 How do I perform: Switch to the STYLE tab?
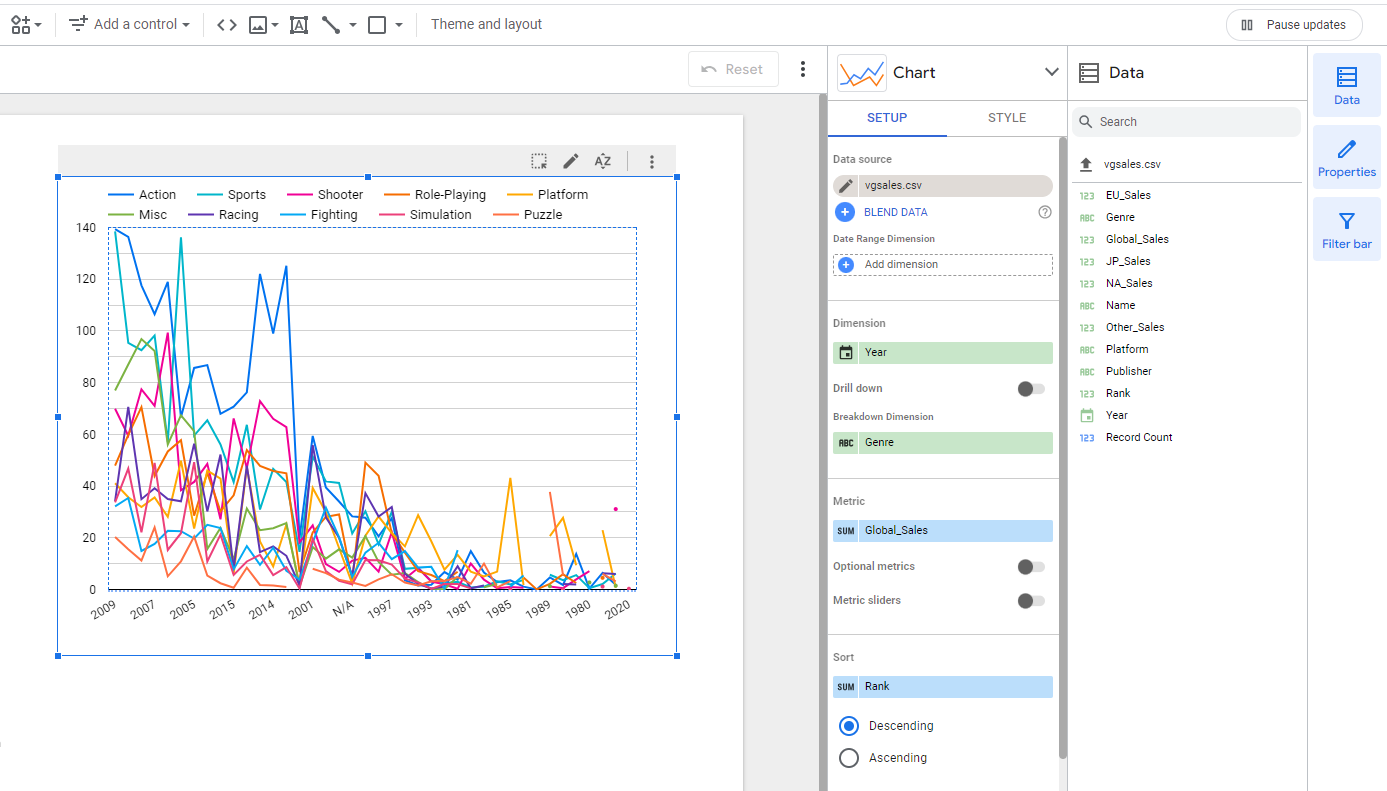[x=1006, y=118]
